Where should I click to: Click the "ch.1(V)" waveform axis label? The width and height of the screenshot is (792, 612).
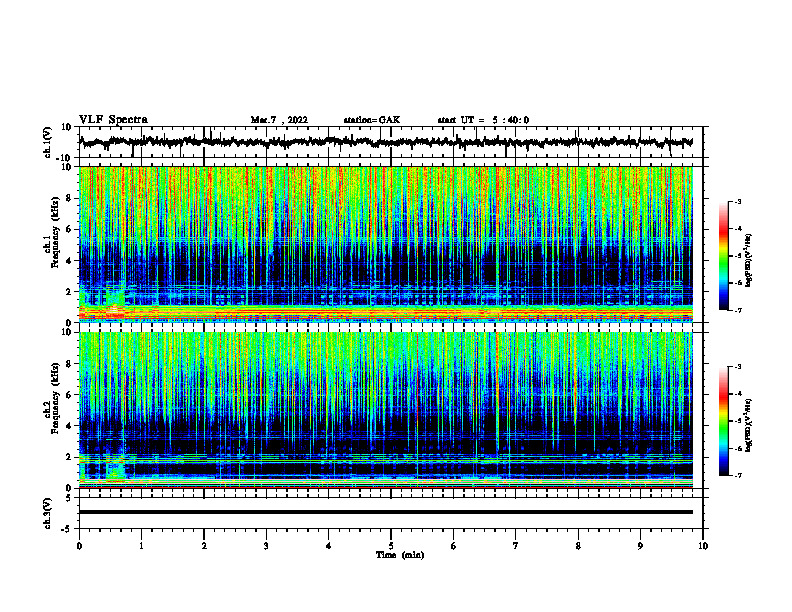pyautogui.click(x=48, y=142)
